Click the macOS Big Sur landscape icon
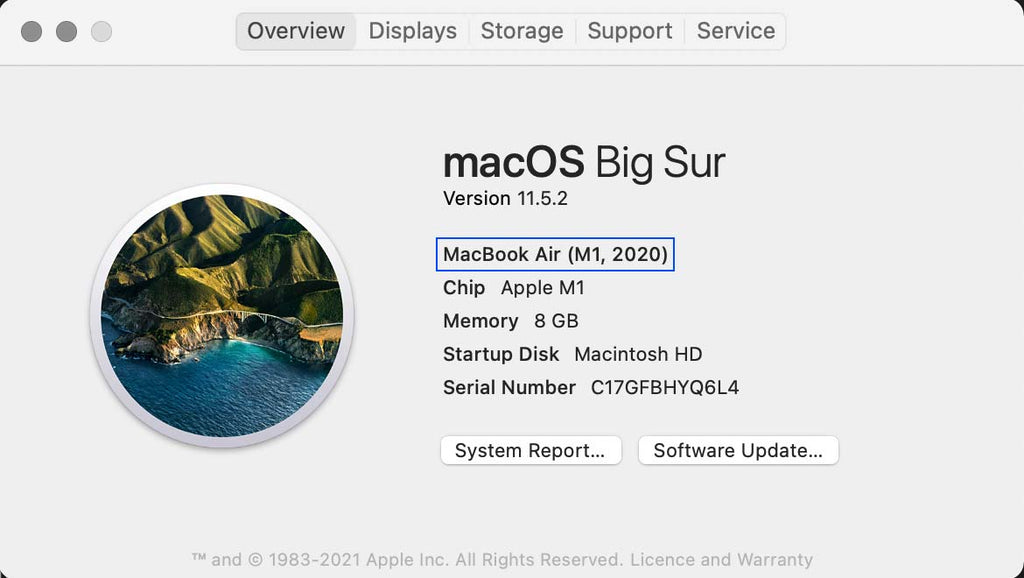 coord(222,315)
